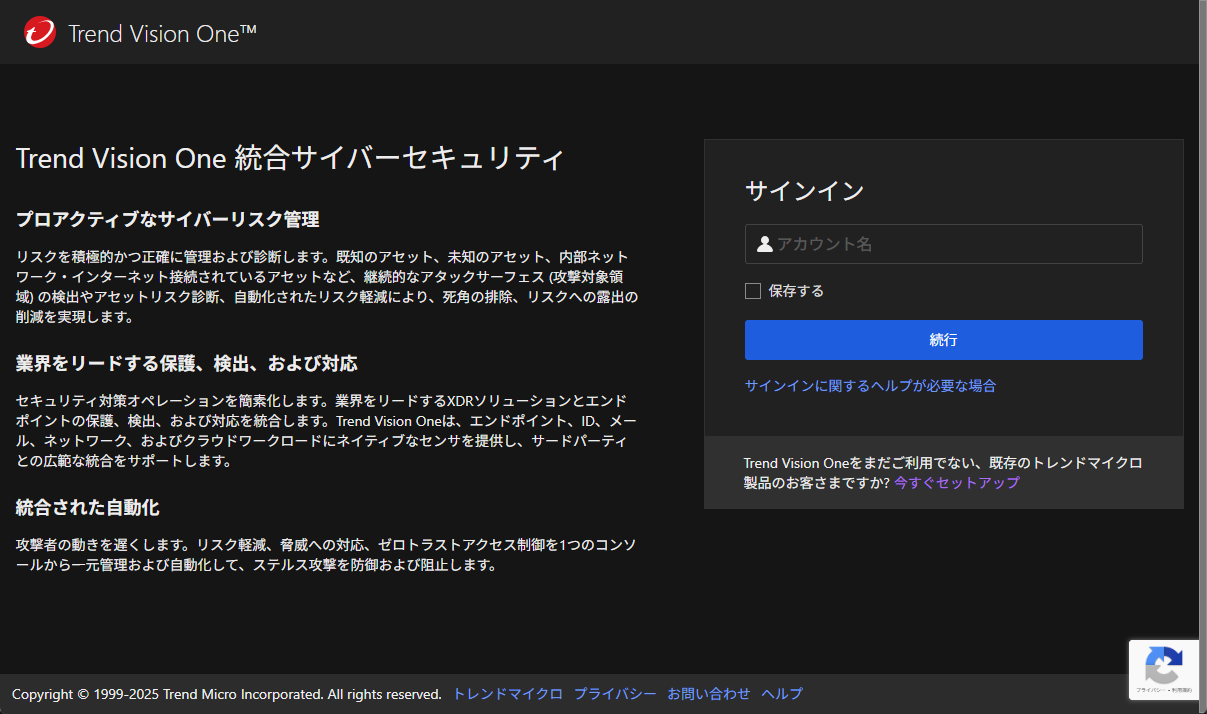This screenshot has width=1207, height=714.
Task: Click the Trend Vision One™ header brand text
Action: pyautogui.click(x=162, y=32)
